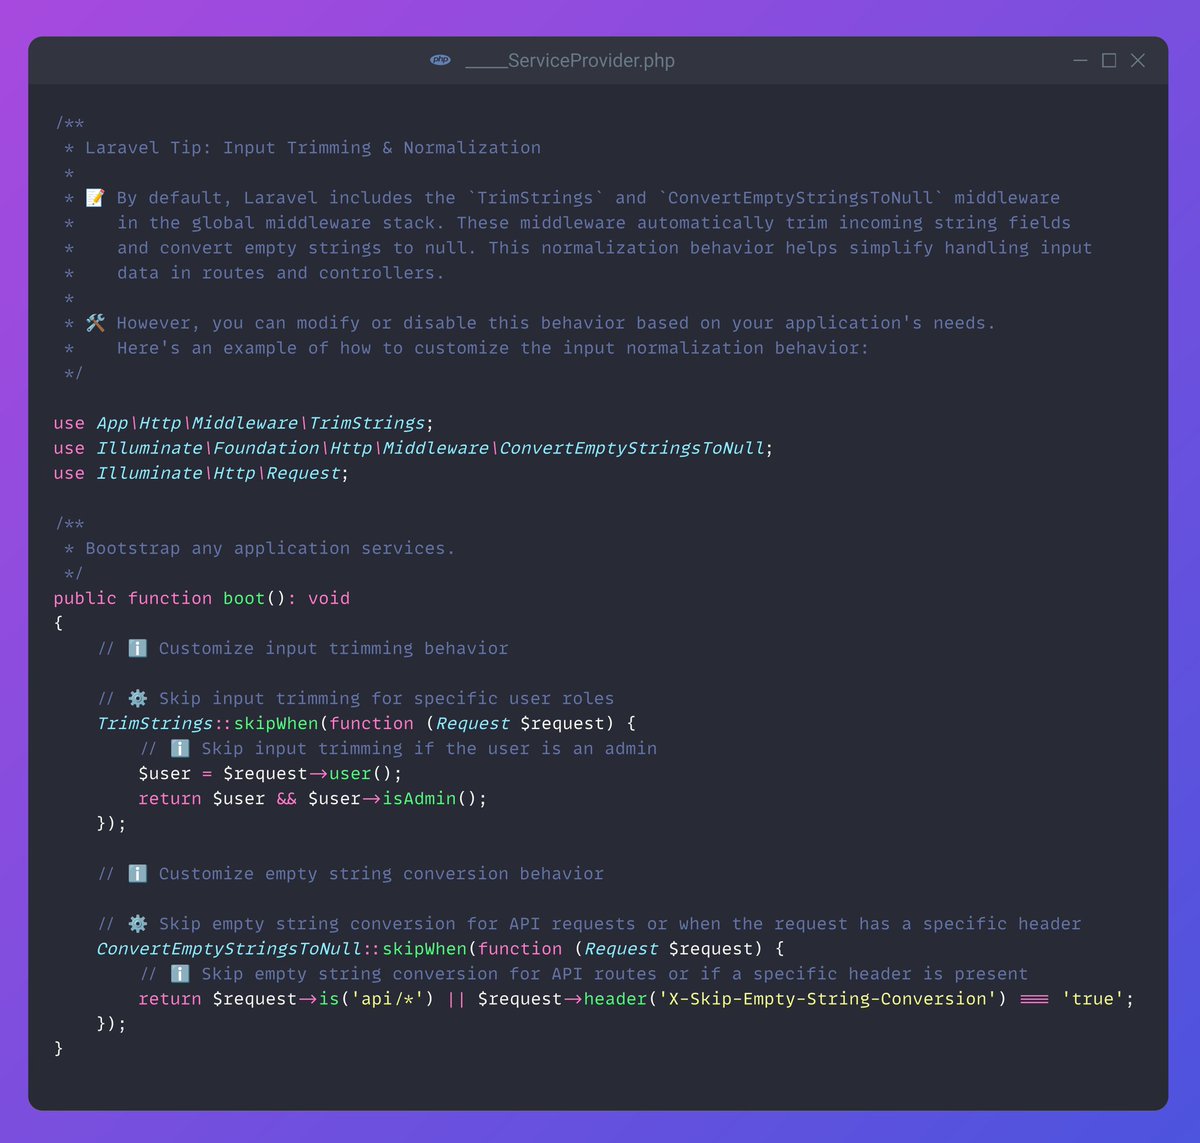The image size is (1200, 1143).
Task: Click info icon before 'Skip input trimming if the user'
Action: 180,748
